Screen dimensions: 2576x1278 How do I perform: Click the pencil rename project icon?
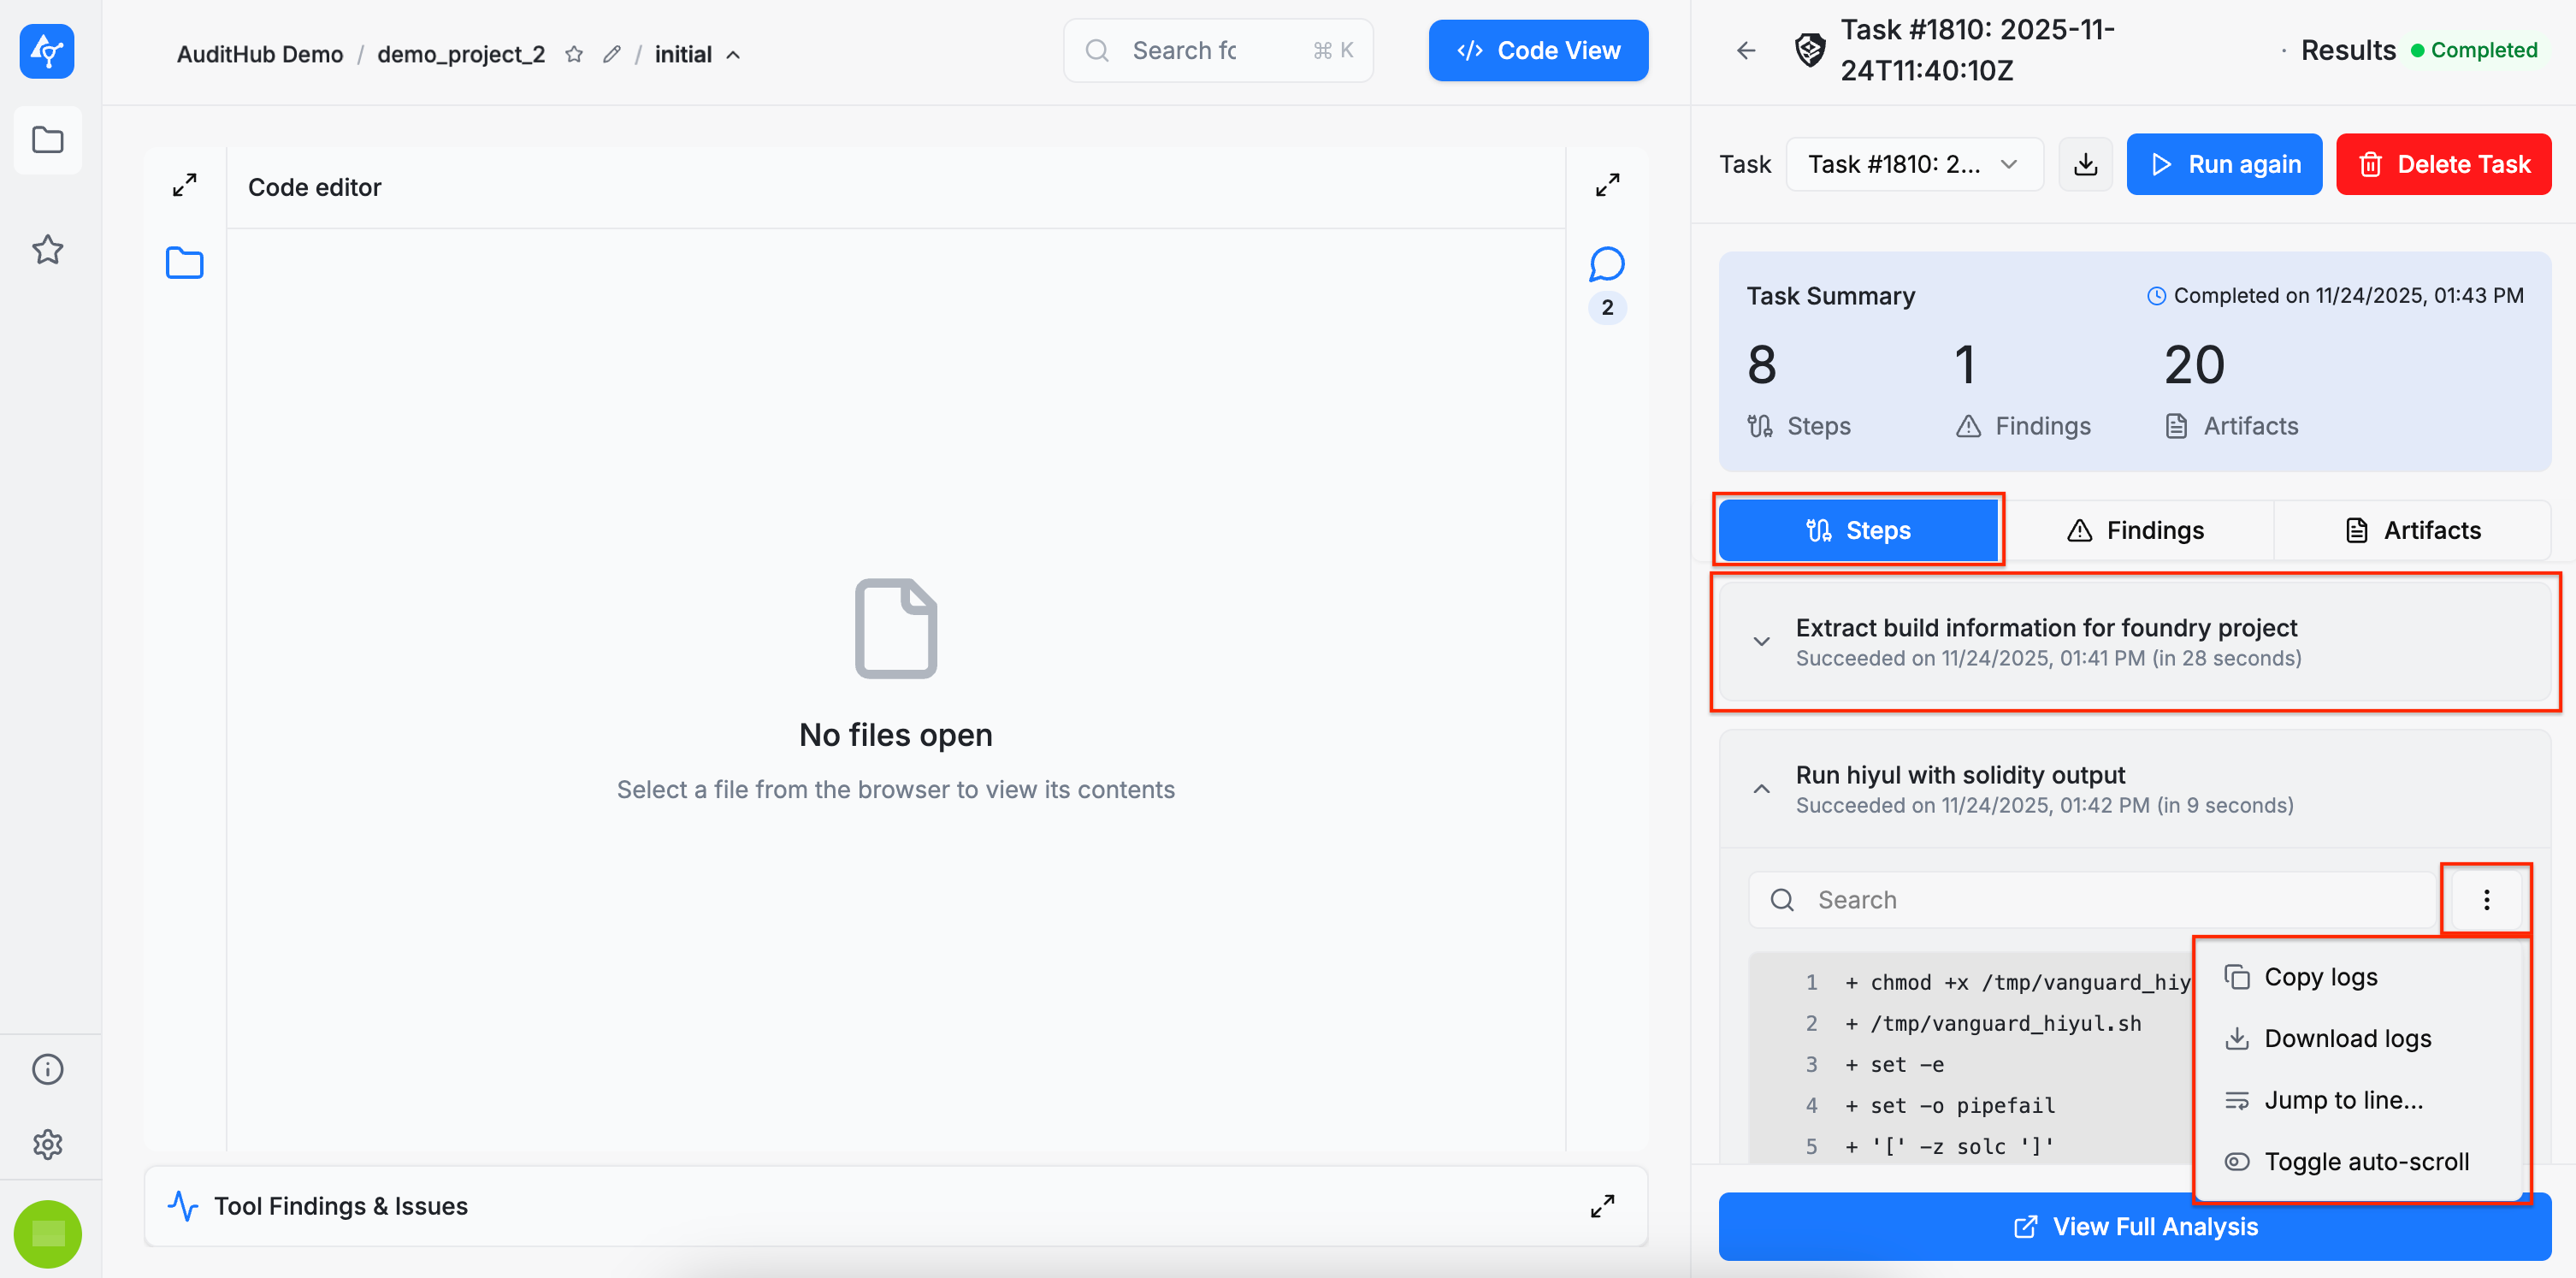[x=612, y=54]
